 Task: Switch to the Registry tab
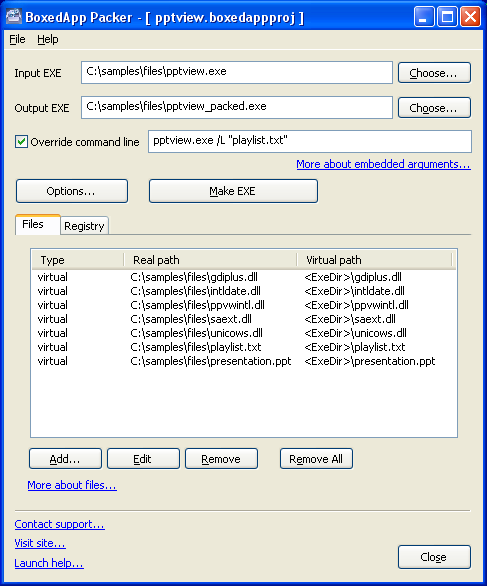coord(84,226)
